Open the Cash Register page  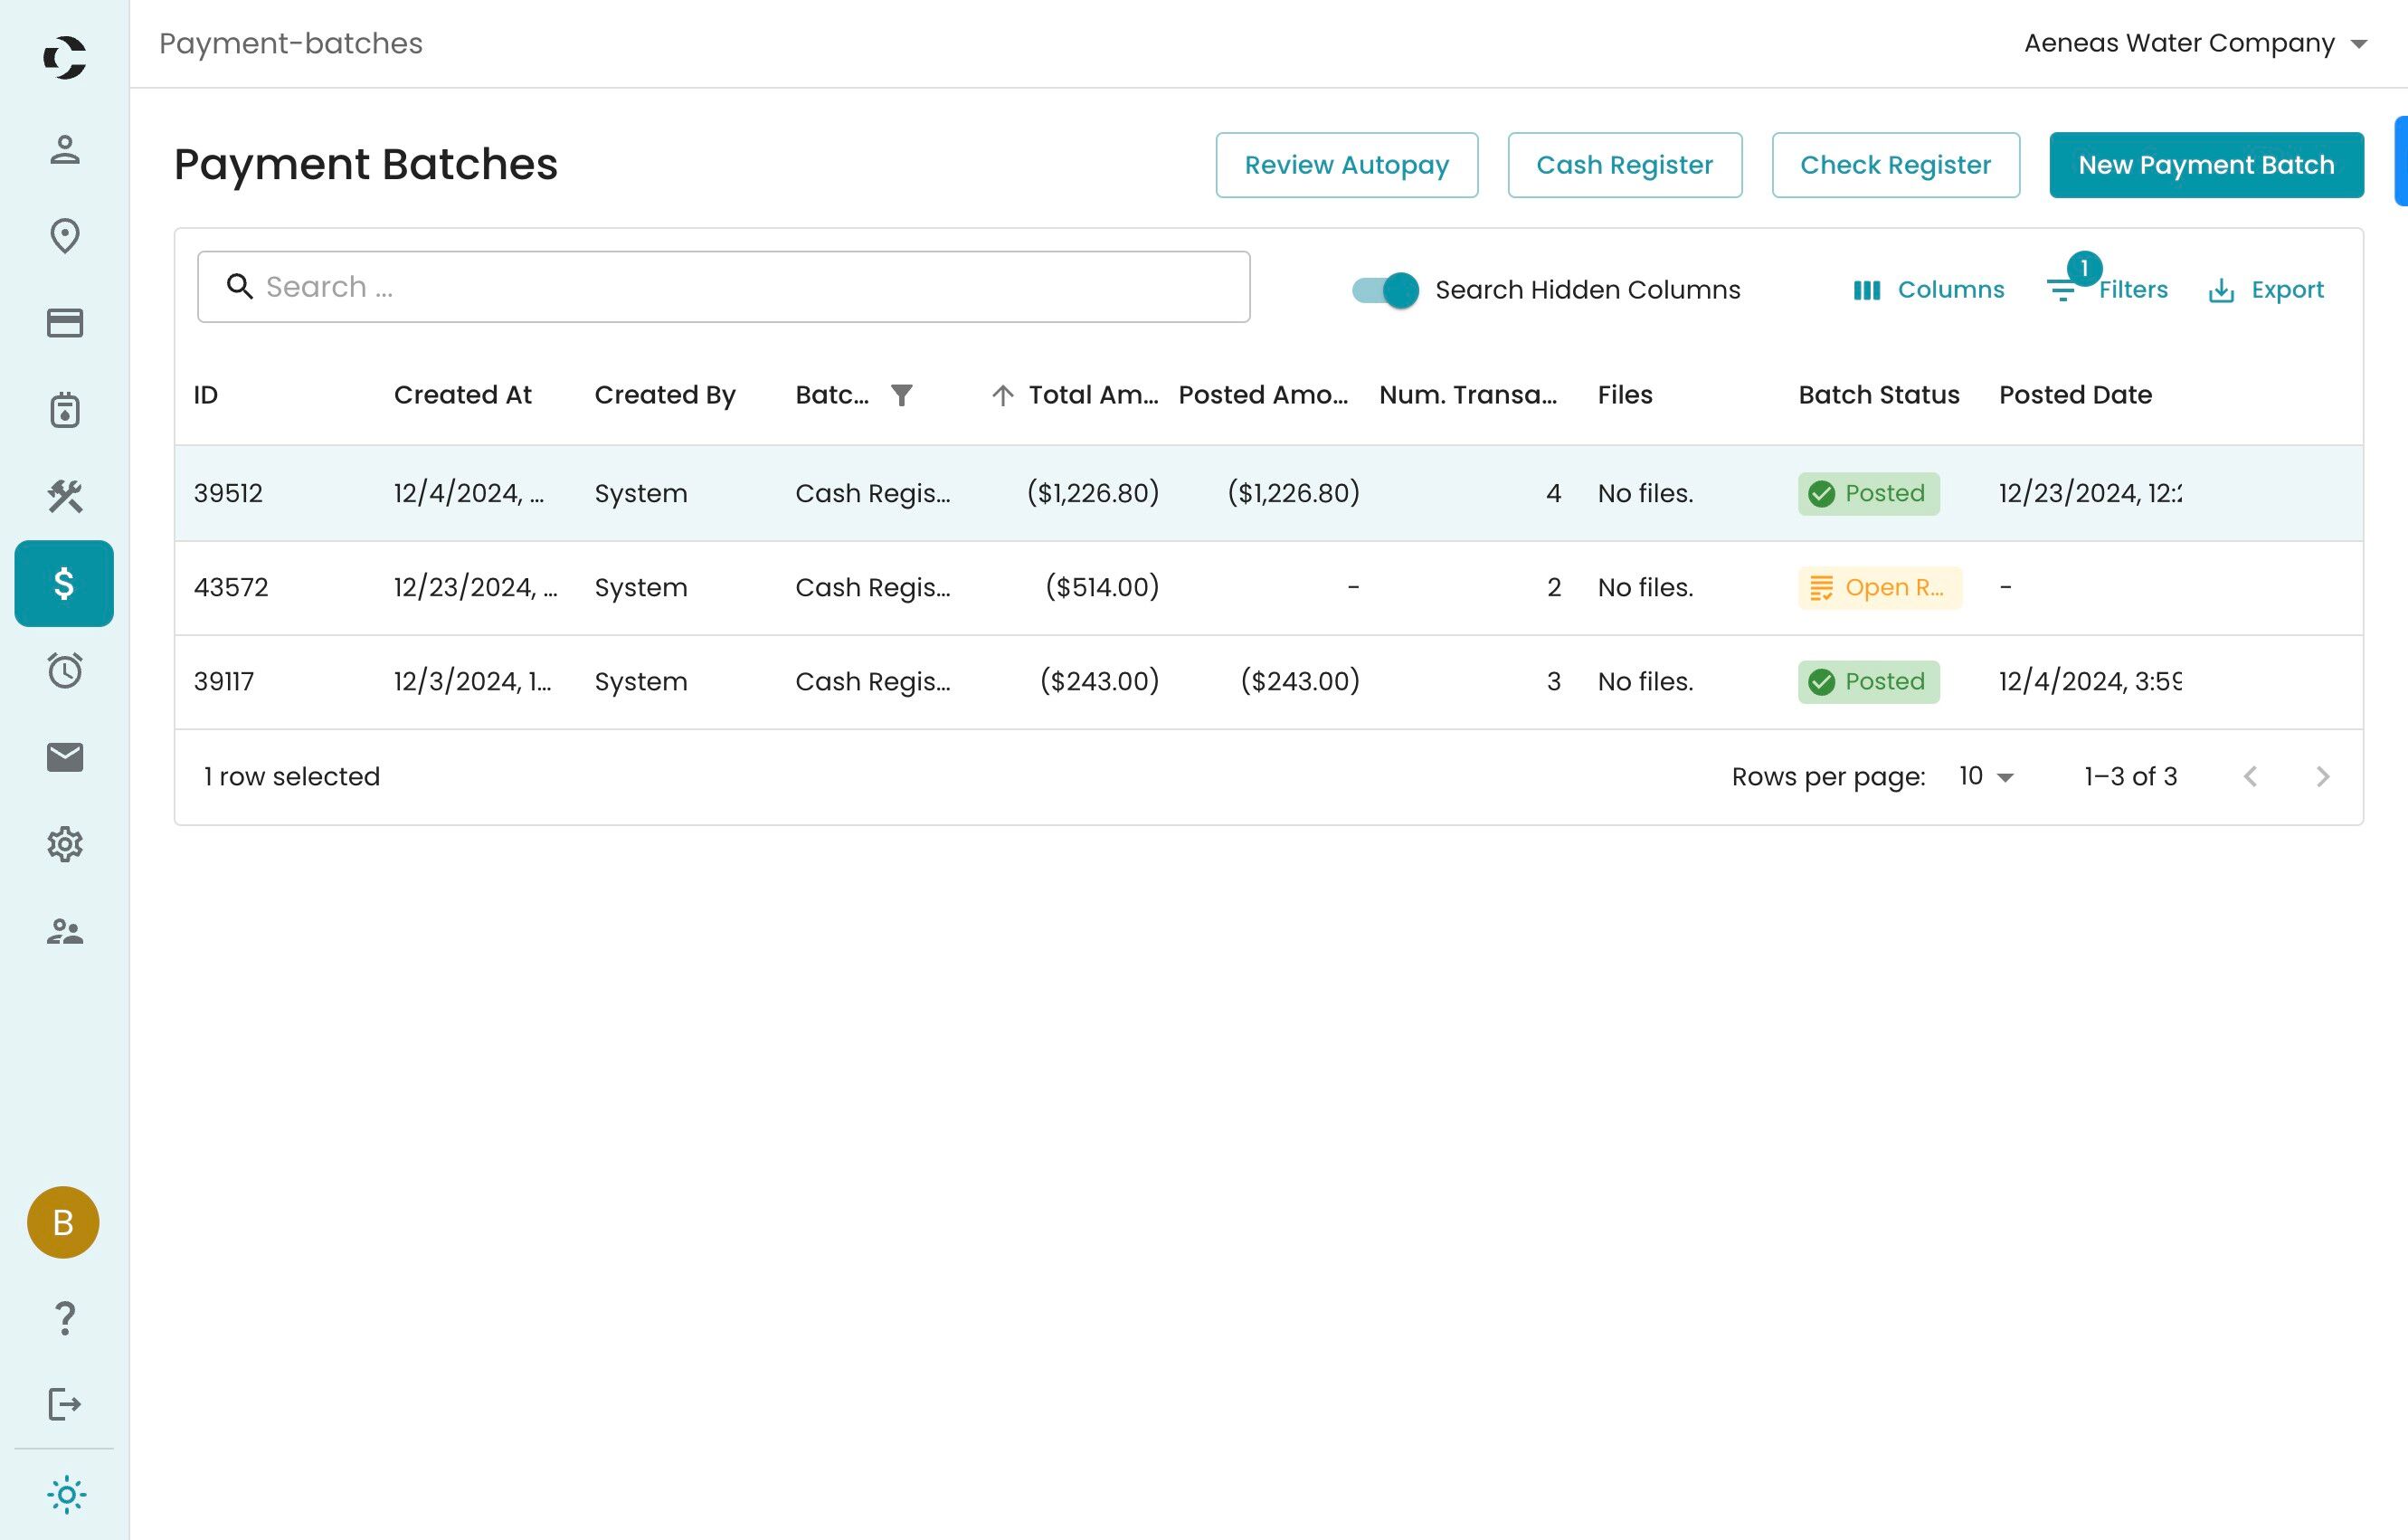coord(1623,165)
